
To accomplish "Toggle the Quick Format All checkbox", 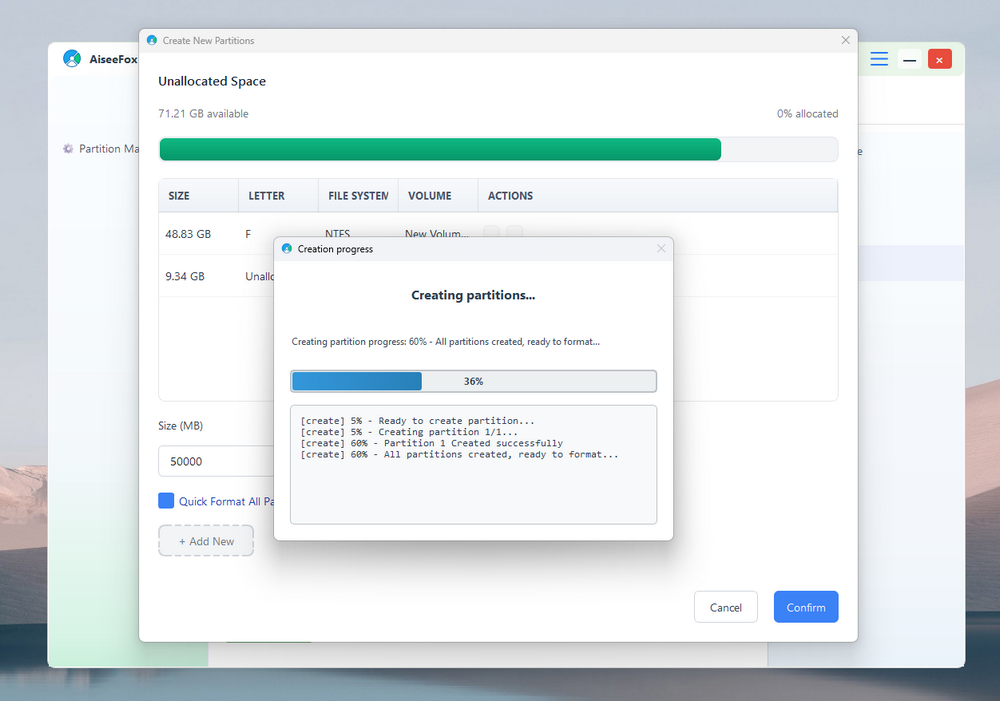I will pyautogui.click(x=166, y=501).
